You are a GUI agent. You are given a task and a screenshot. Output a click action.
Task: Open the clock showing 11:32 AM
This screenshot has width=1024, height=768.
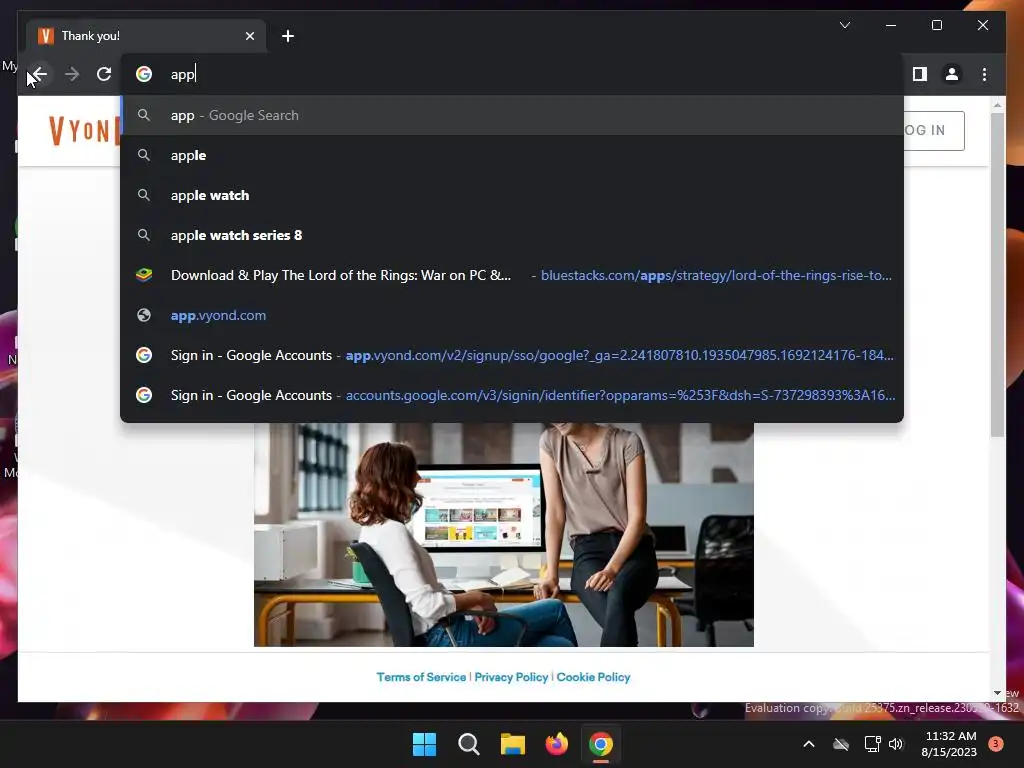[x=949, y=744]
